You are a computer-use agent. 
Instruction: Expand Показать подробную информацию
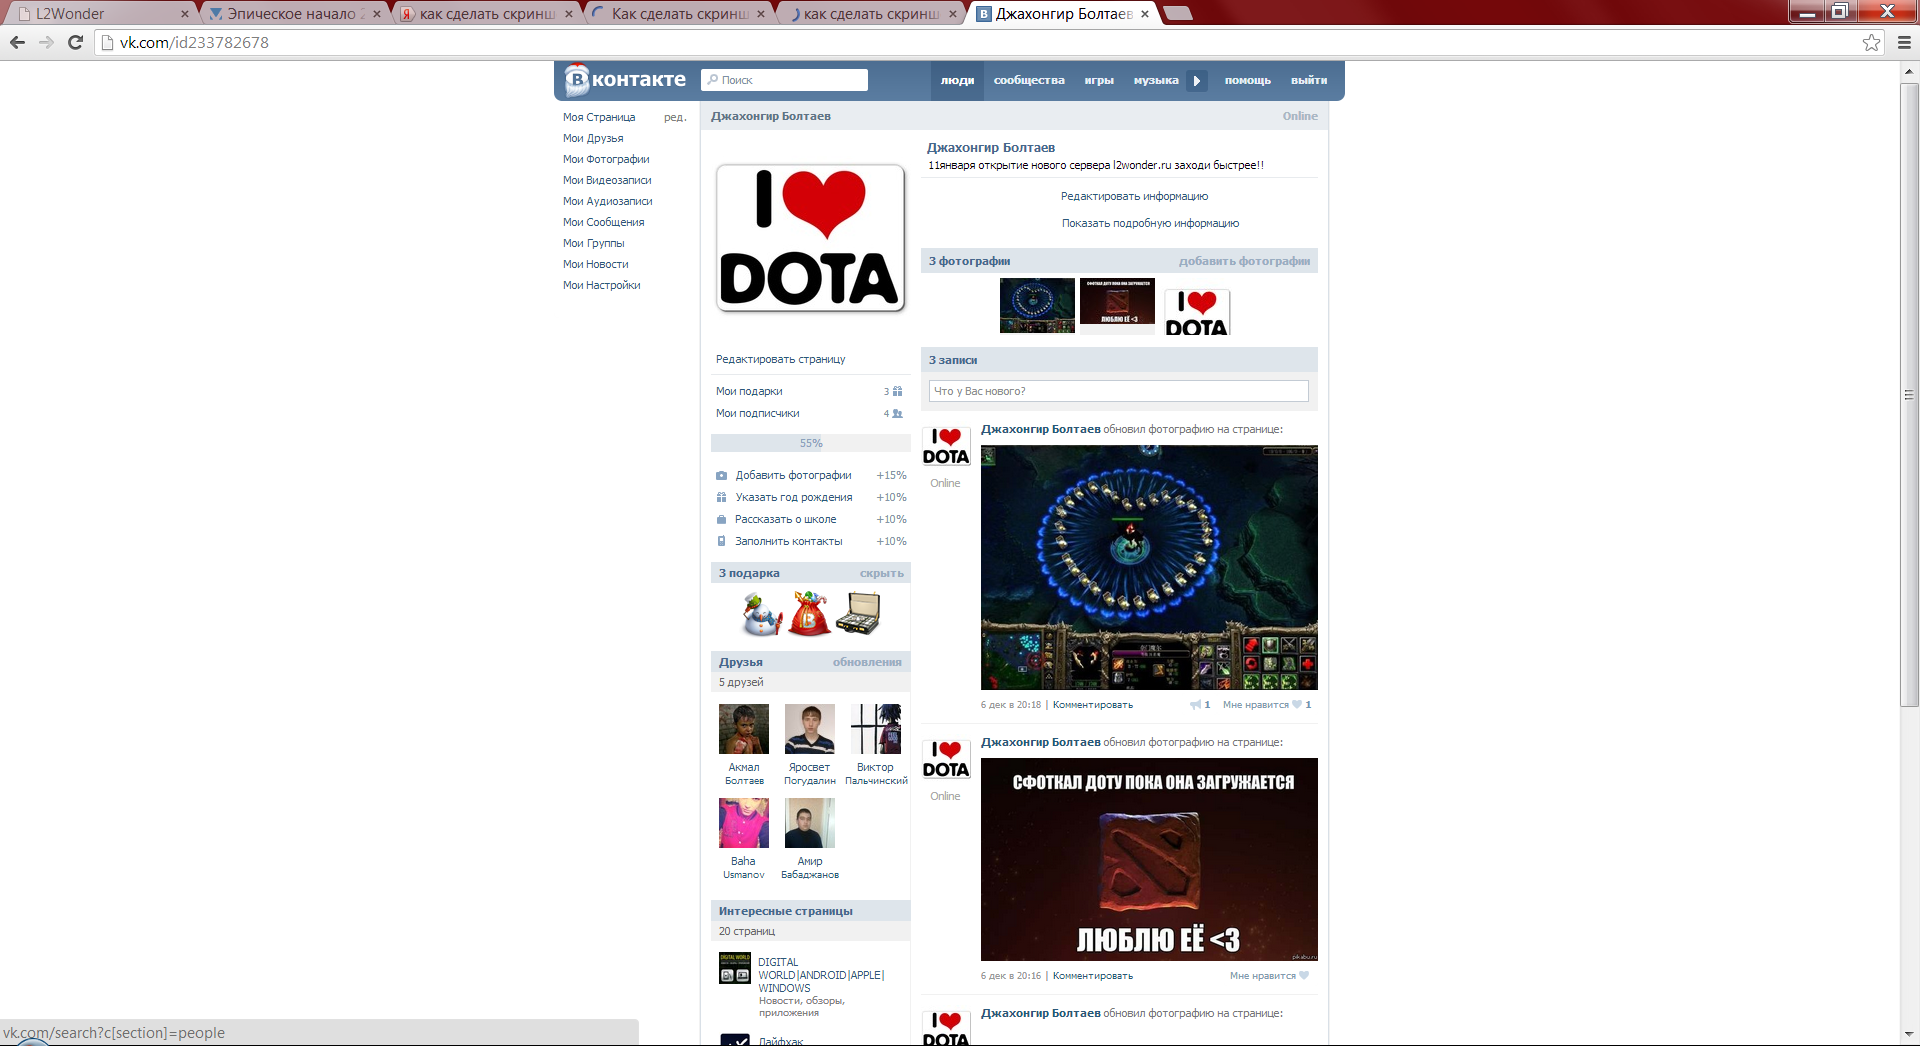1150,223
